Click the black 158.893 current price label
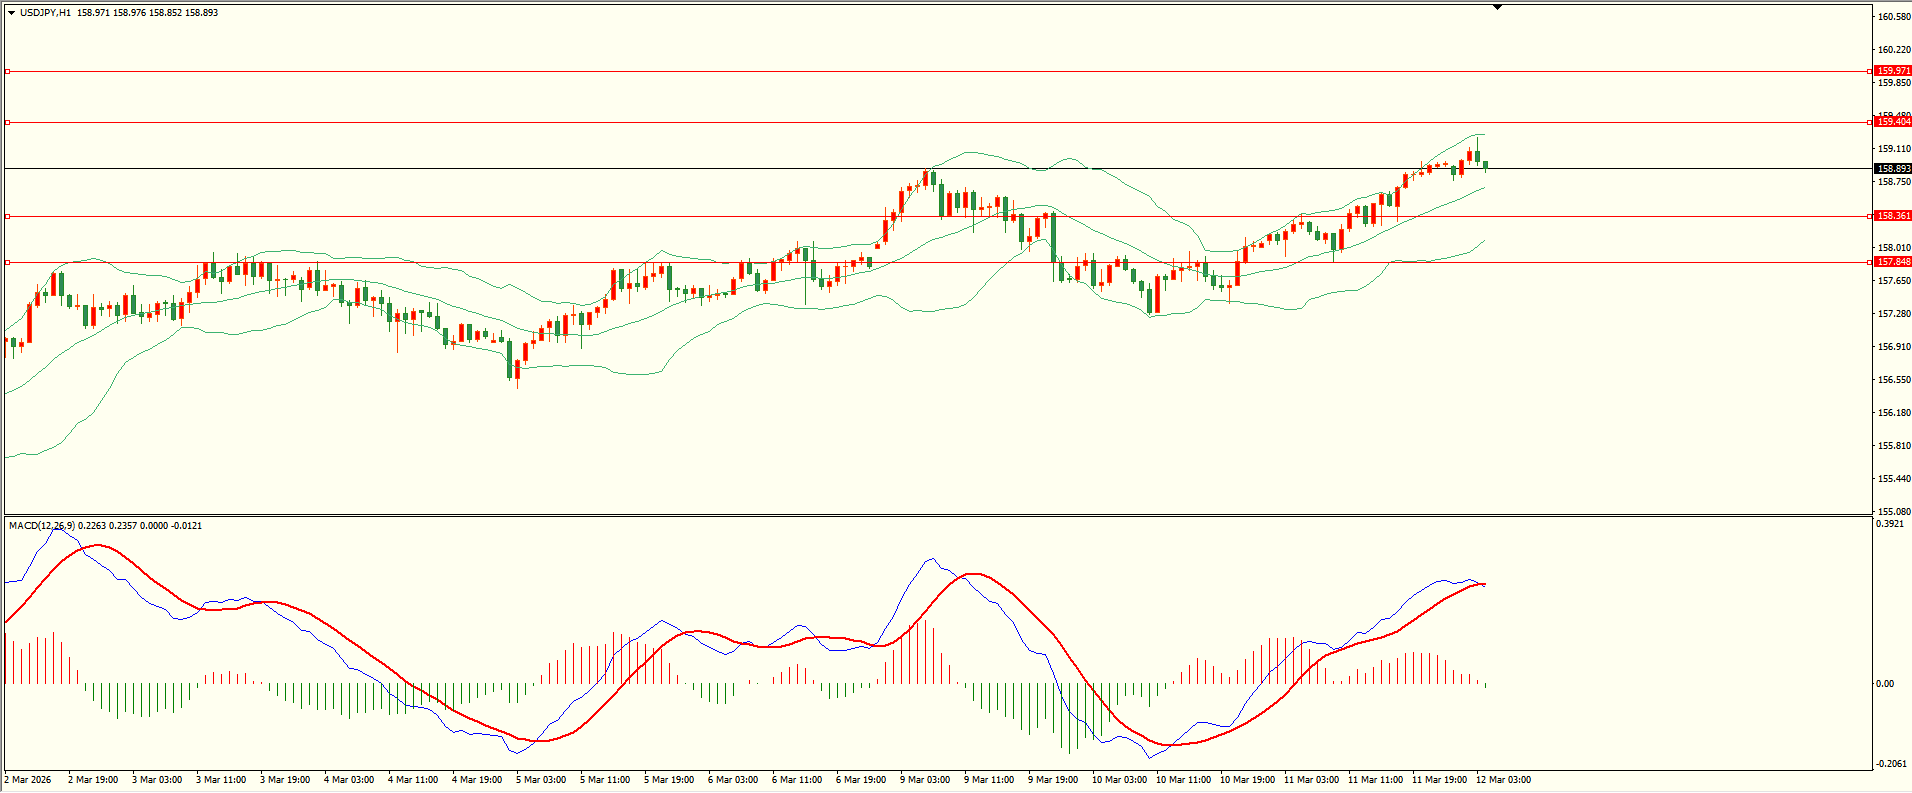 coord(1892,169)
